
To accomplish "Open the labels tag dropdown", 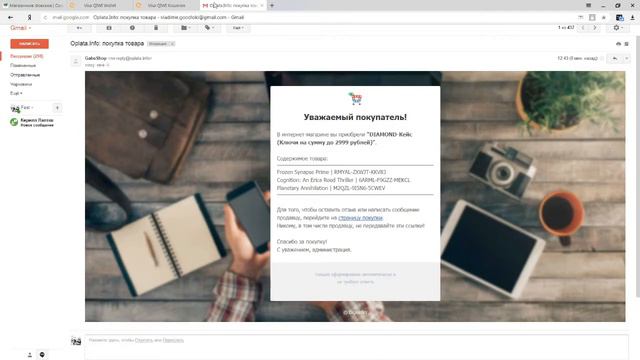I will click(x=209, y=28).
